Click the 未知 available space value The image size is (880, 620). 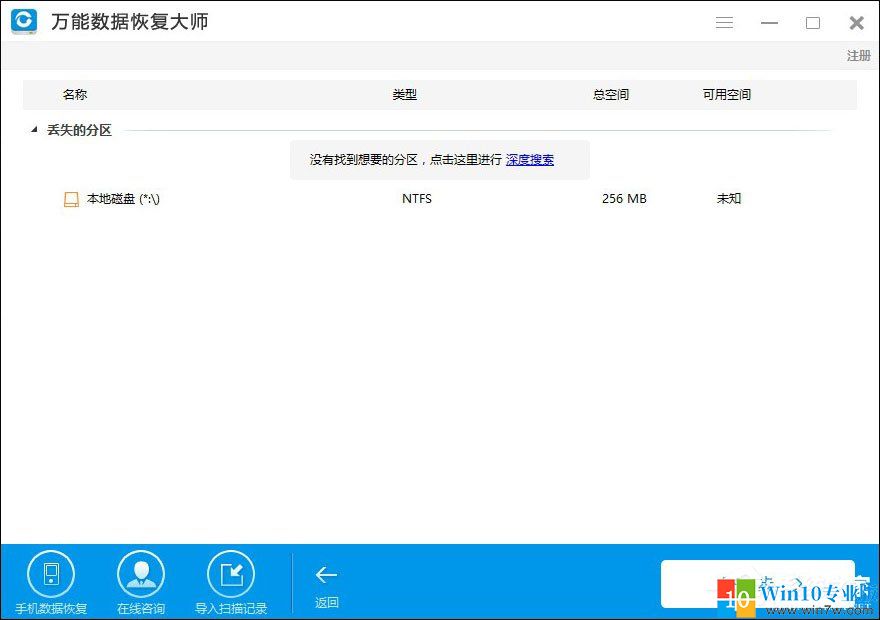pyautogui.click(x=728, y=198)
